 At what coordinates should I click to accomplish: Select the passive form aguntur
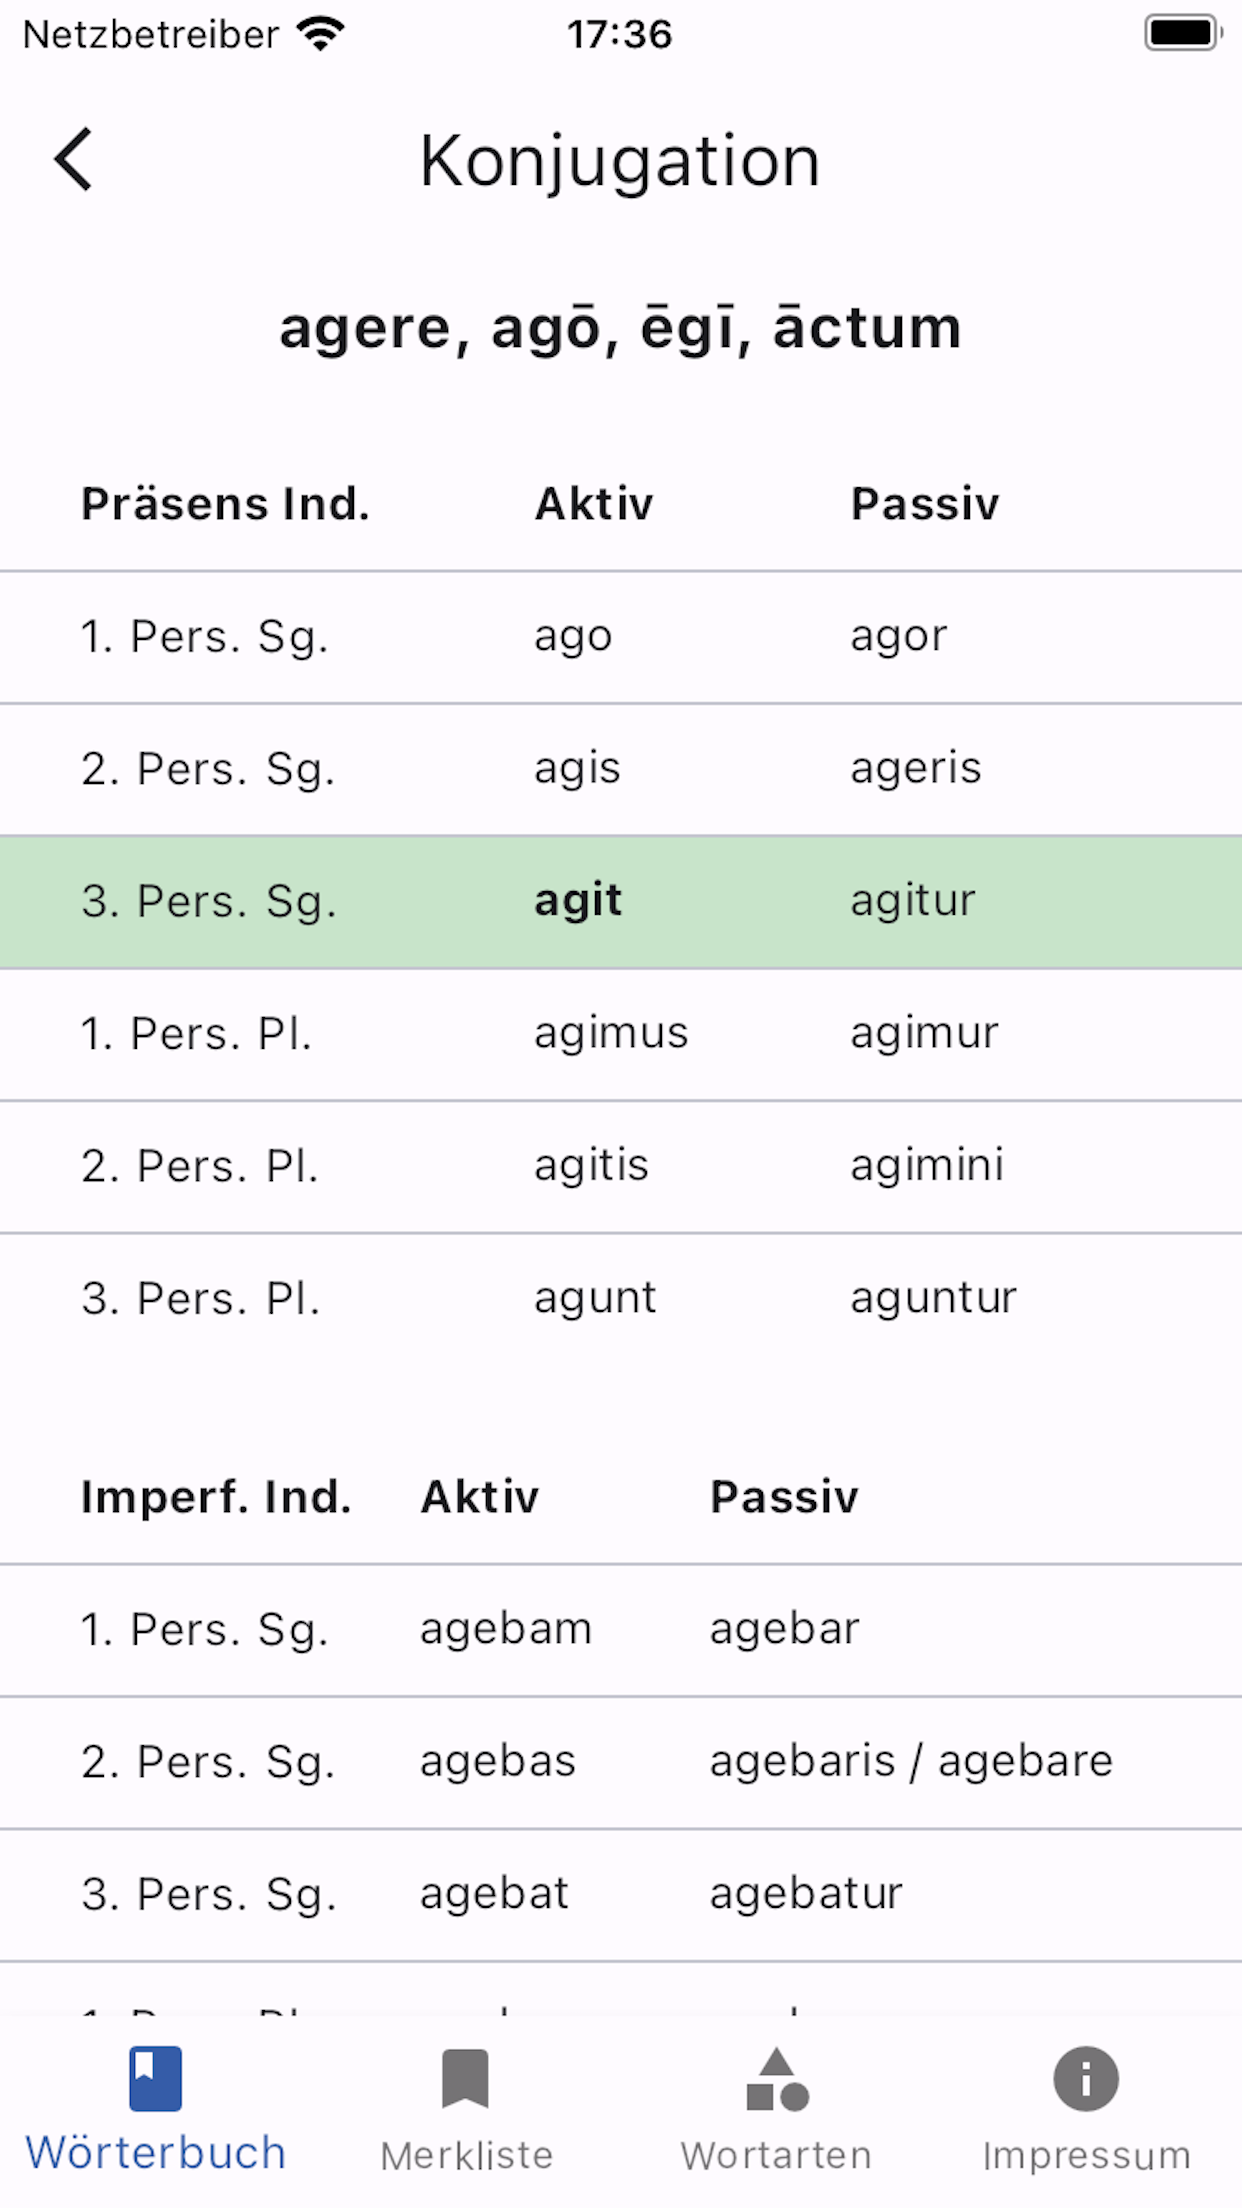pos(933,1298)
